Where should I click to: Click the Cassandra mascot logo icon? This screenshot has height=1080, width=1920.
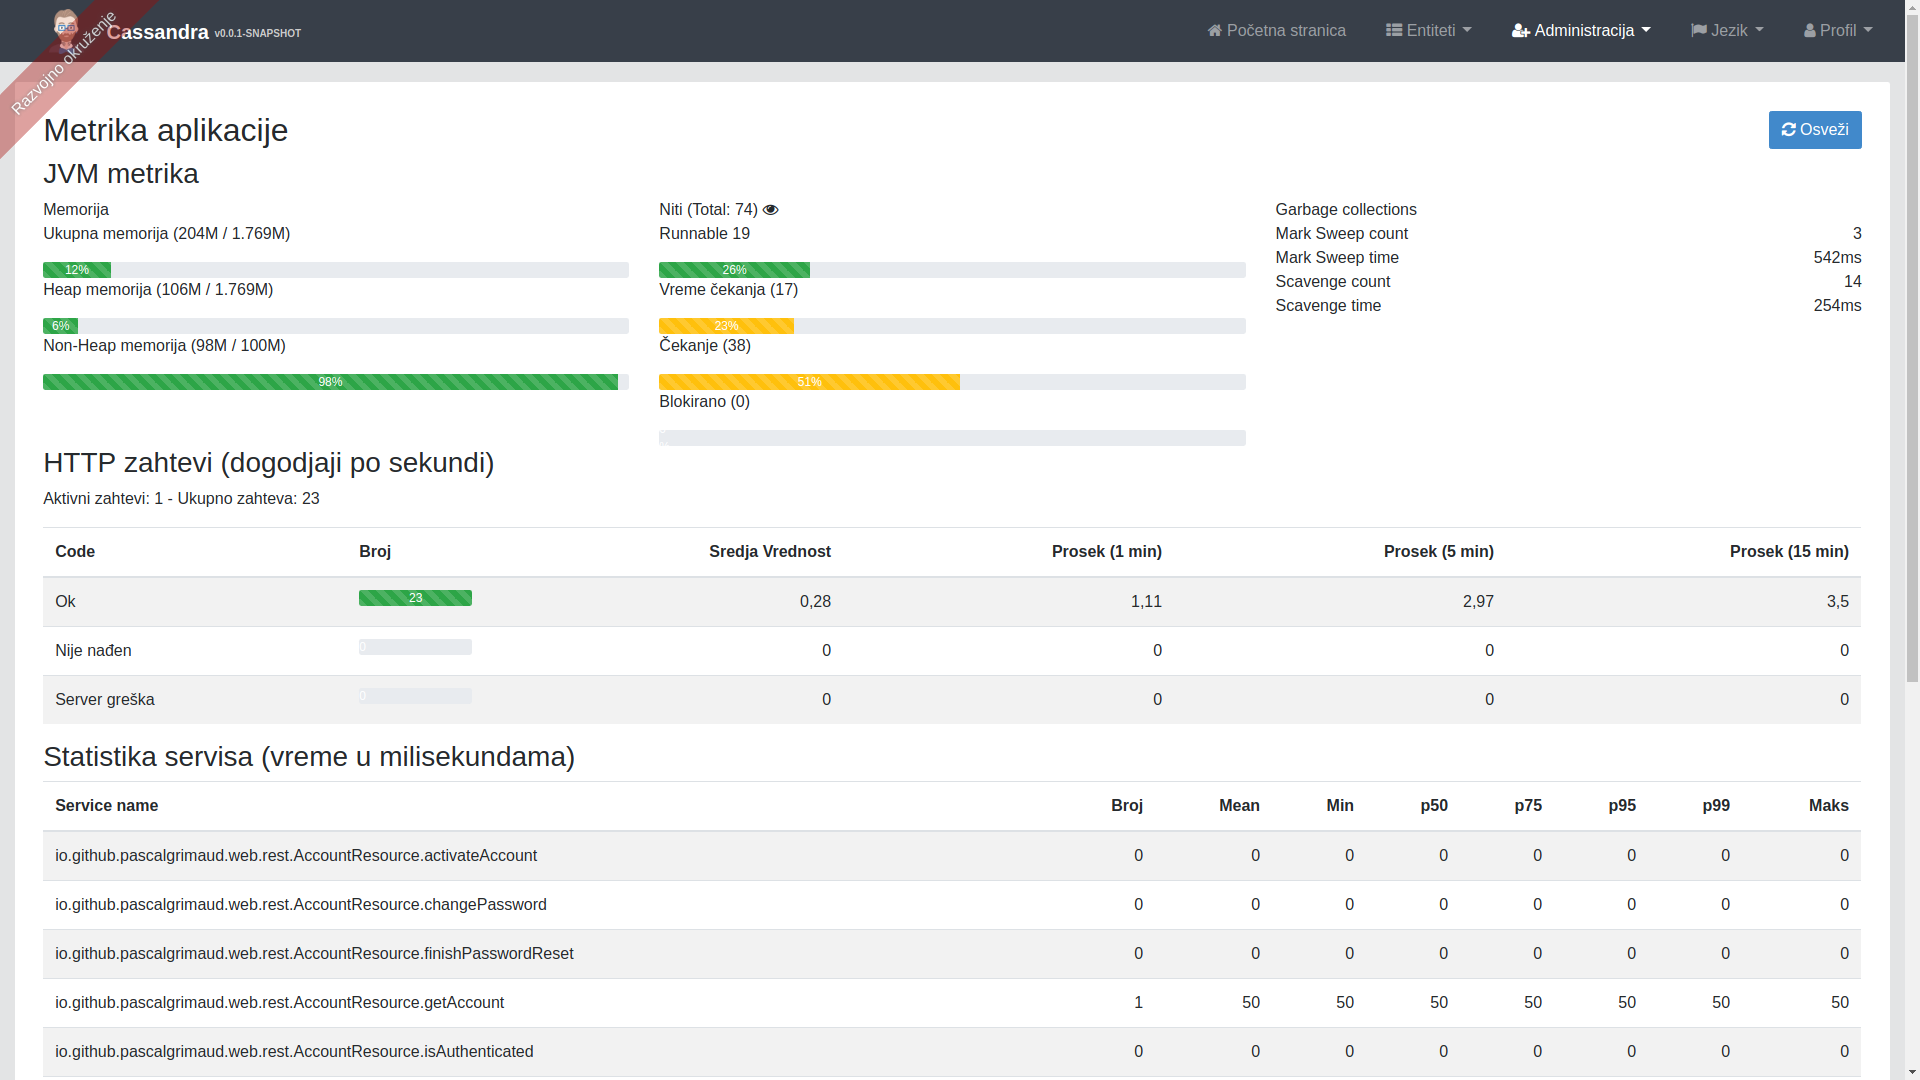coord(66,29)
